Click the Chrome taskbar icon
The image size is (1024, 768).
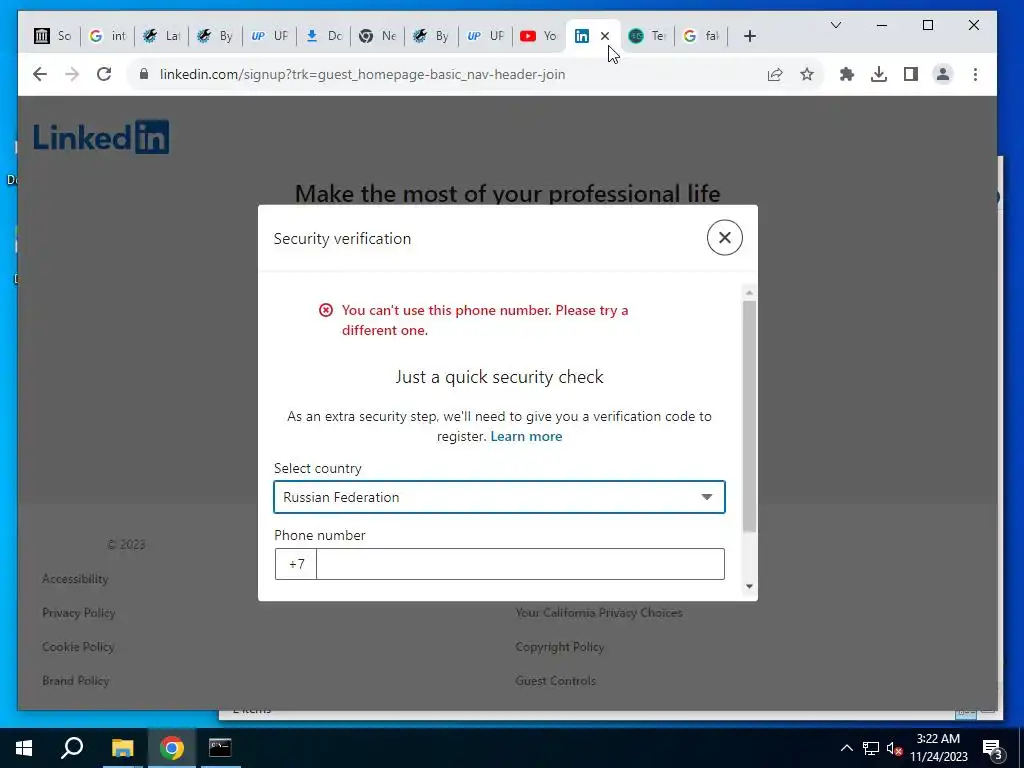172,748
